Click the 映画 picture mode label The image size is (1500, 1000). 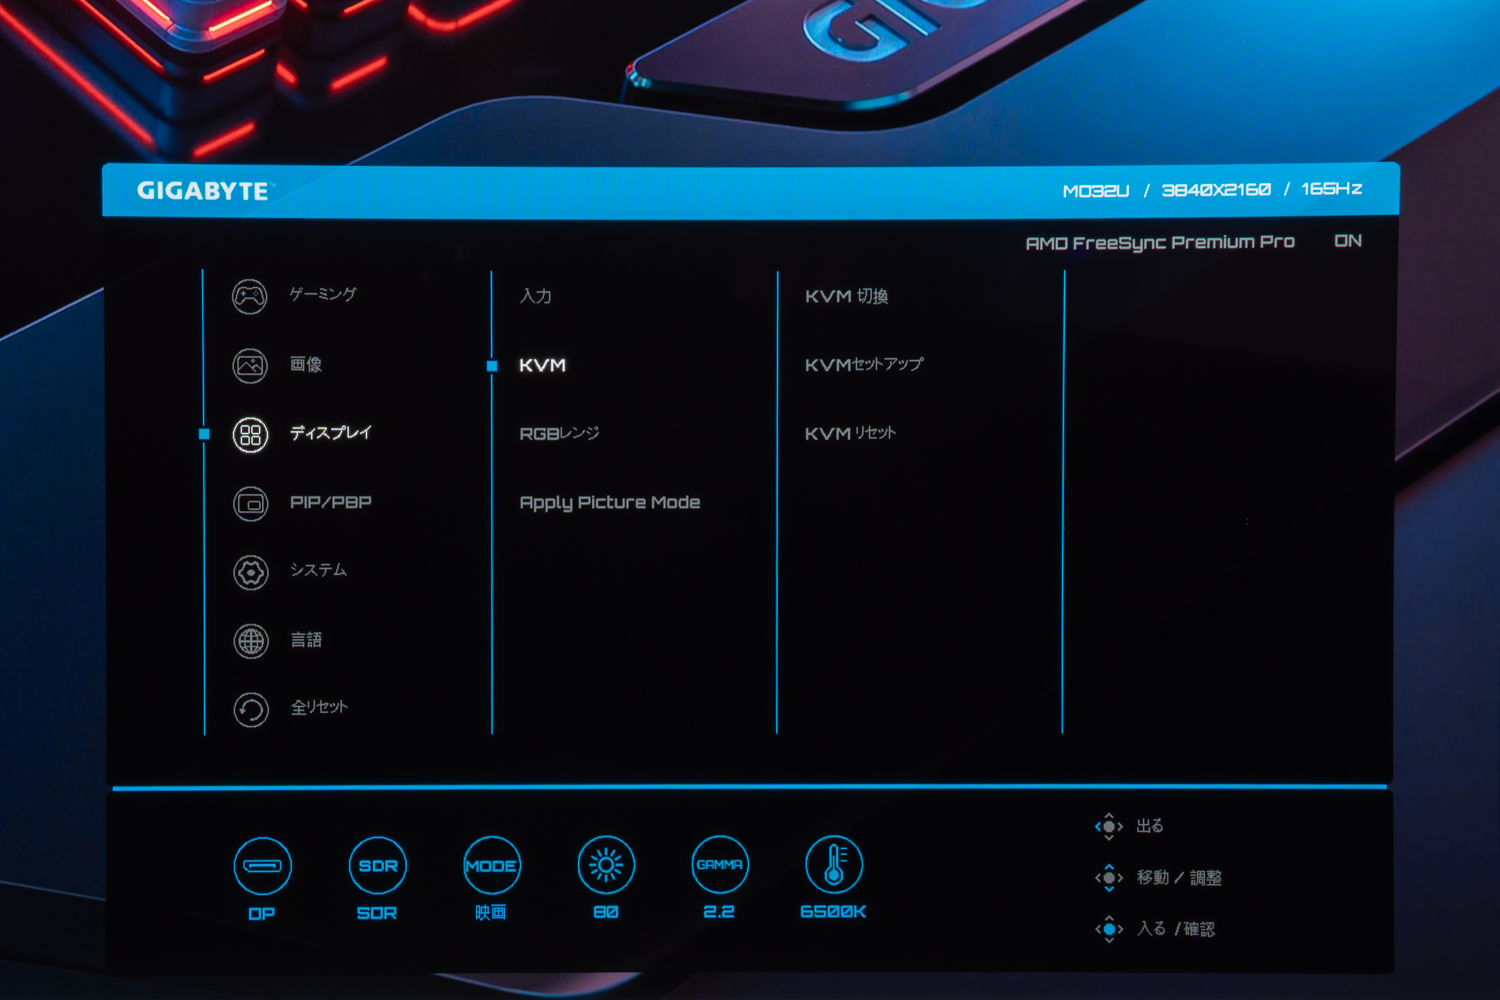coord(491,912)
